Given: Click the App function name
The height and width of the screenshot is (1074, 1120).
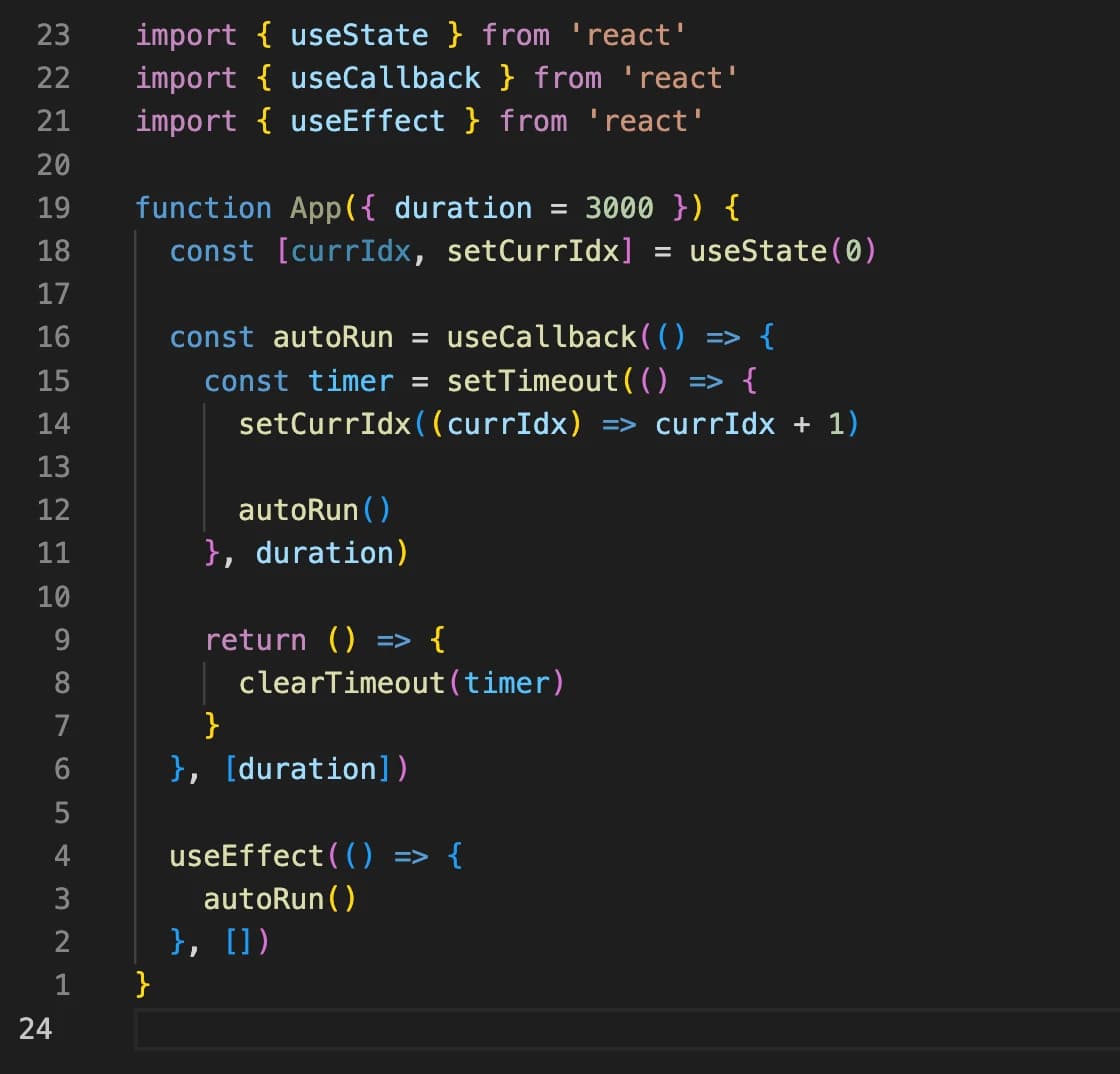Looking at the screenshot, I should 315,208.
